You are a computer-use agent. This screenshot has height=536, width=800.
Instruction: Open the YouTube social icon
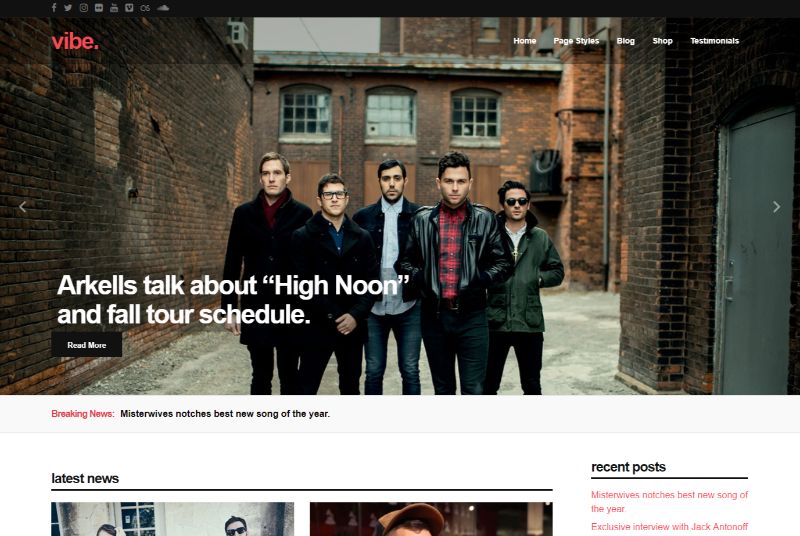click(114, 8)
